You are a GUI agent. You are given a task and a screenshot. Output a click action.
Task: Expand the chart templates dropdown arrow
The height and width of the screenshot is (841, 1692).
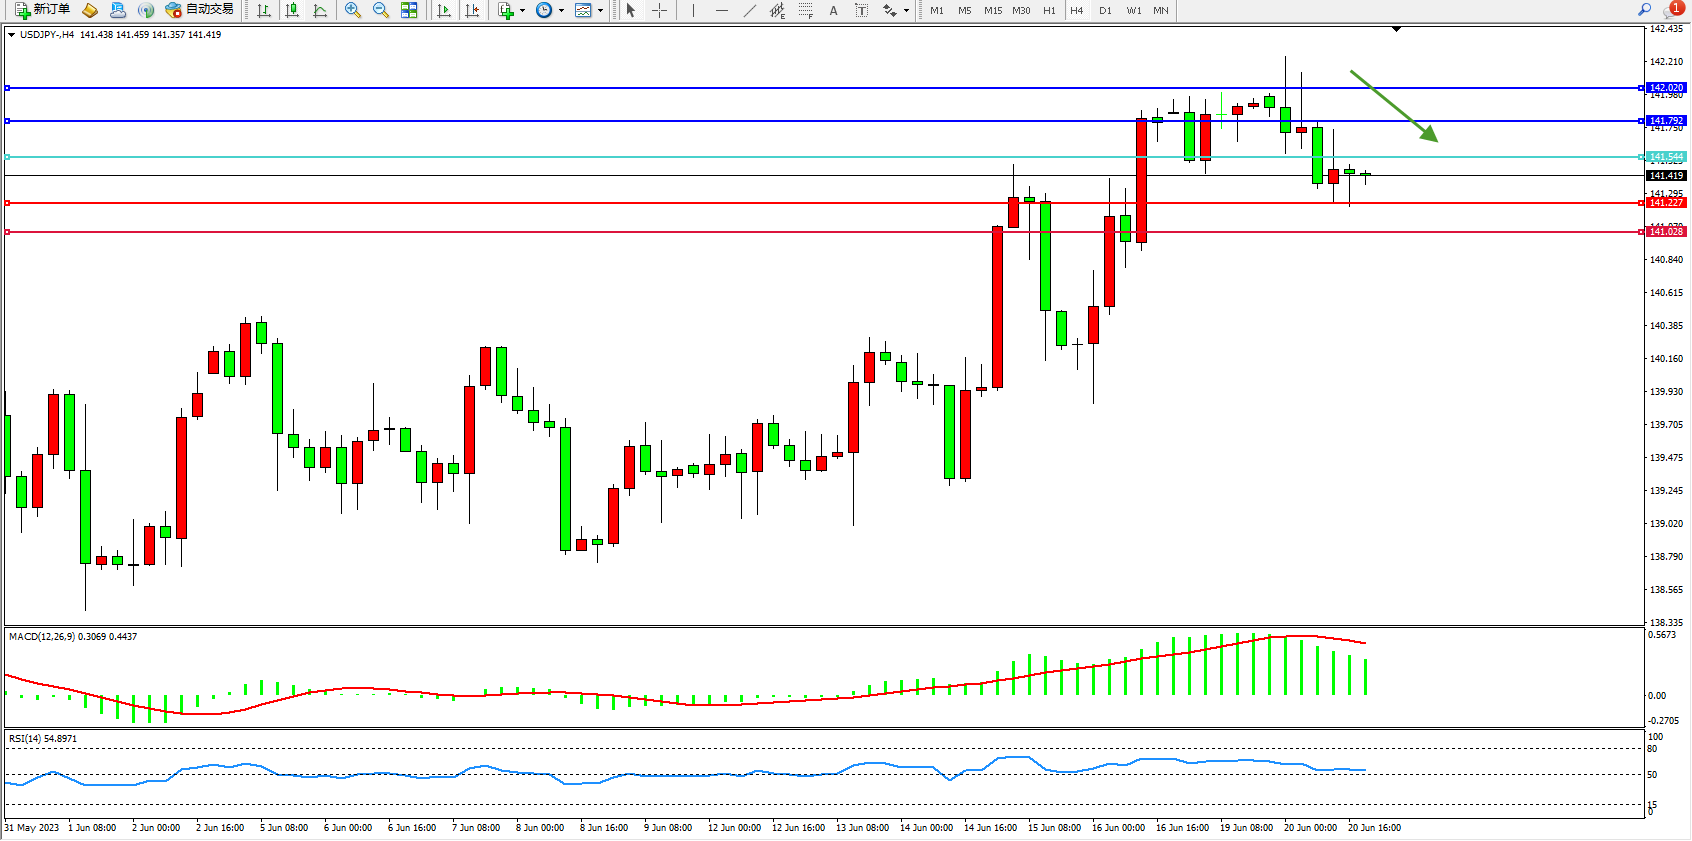pyautogui.click(x=600, y=10)
